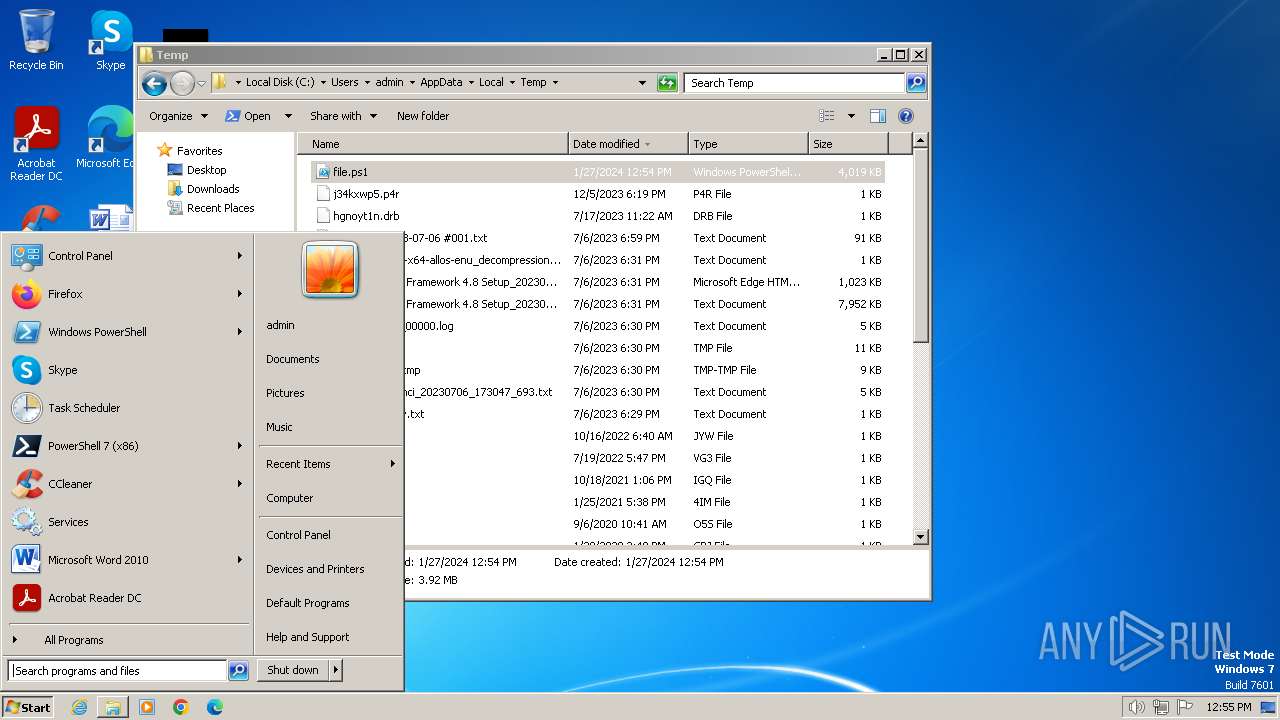Open the Skype desktop shortcut
Viewport: 1280px width, 720px height.
(x=110, y=40)
